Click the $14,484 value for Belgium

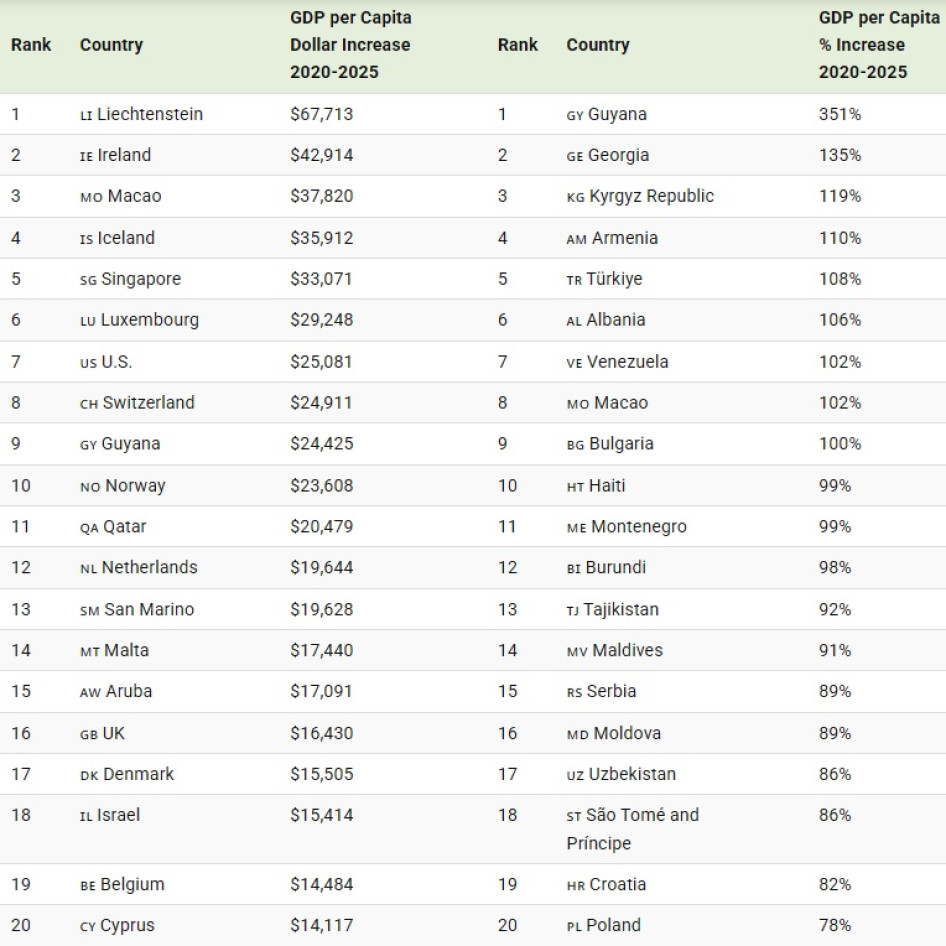[321, 884]
